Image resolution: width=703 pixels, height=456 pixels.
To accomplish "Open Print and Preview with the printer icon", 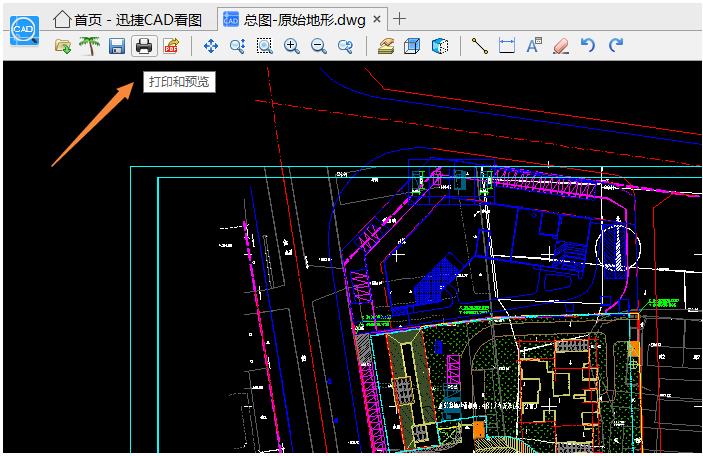I will [144, 46].
